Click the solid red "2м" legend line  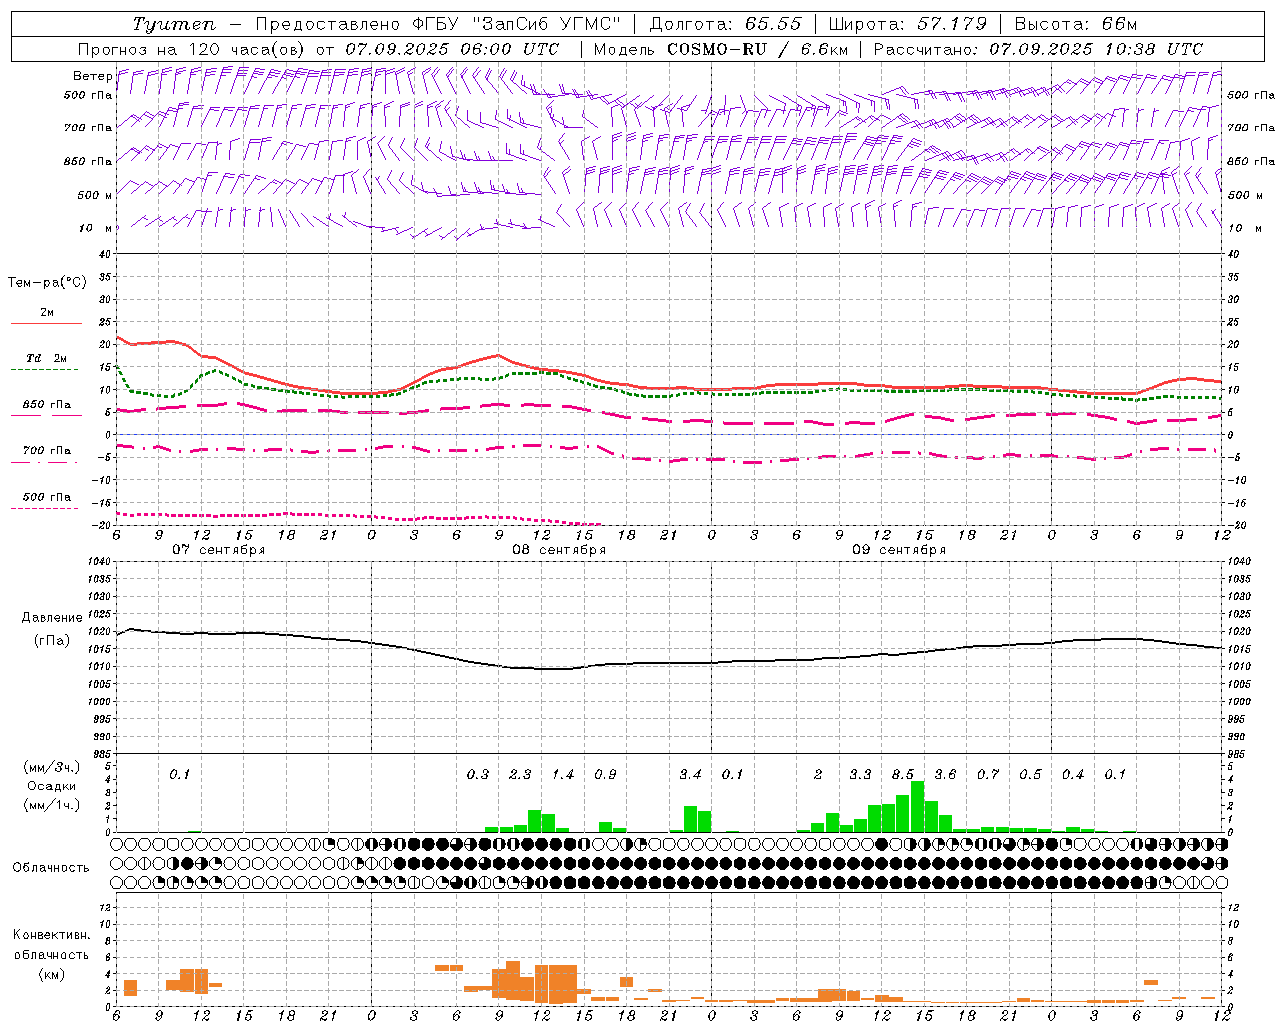[x=46, y=323]
